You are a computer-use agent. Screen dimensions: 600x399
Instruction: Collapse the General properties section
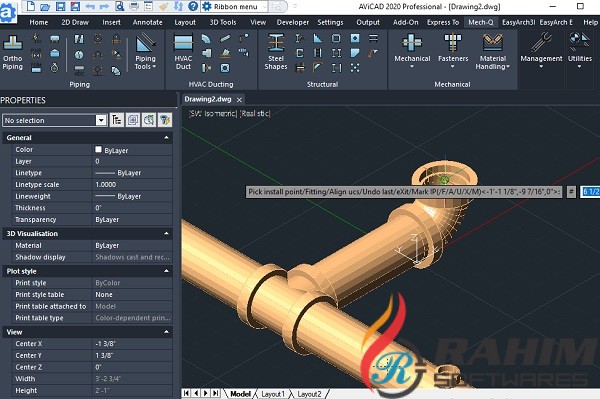pos(166,137)
